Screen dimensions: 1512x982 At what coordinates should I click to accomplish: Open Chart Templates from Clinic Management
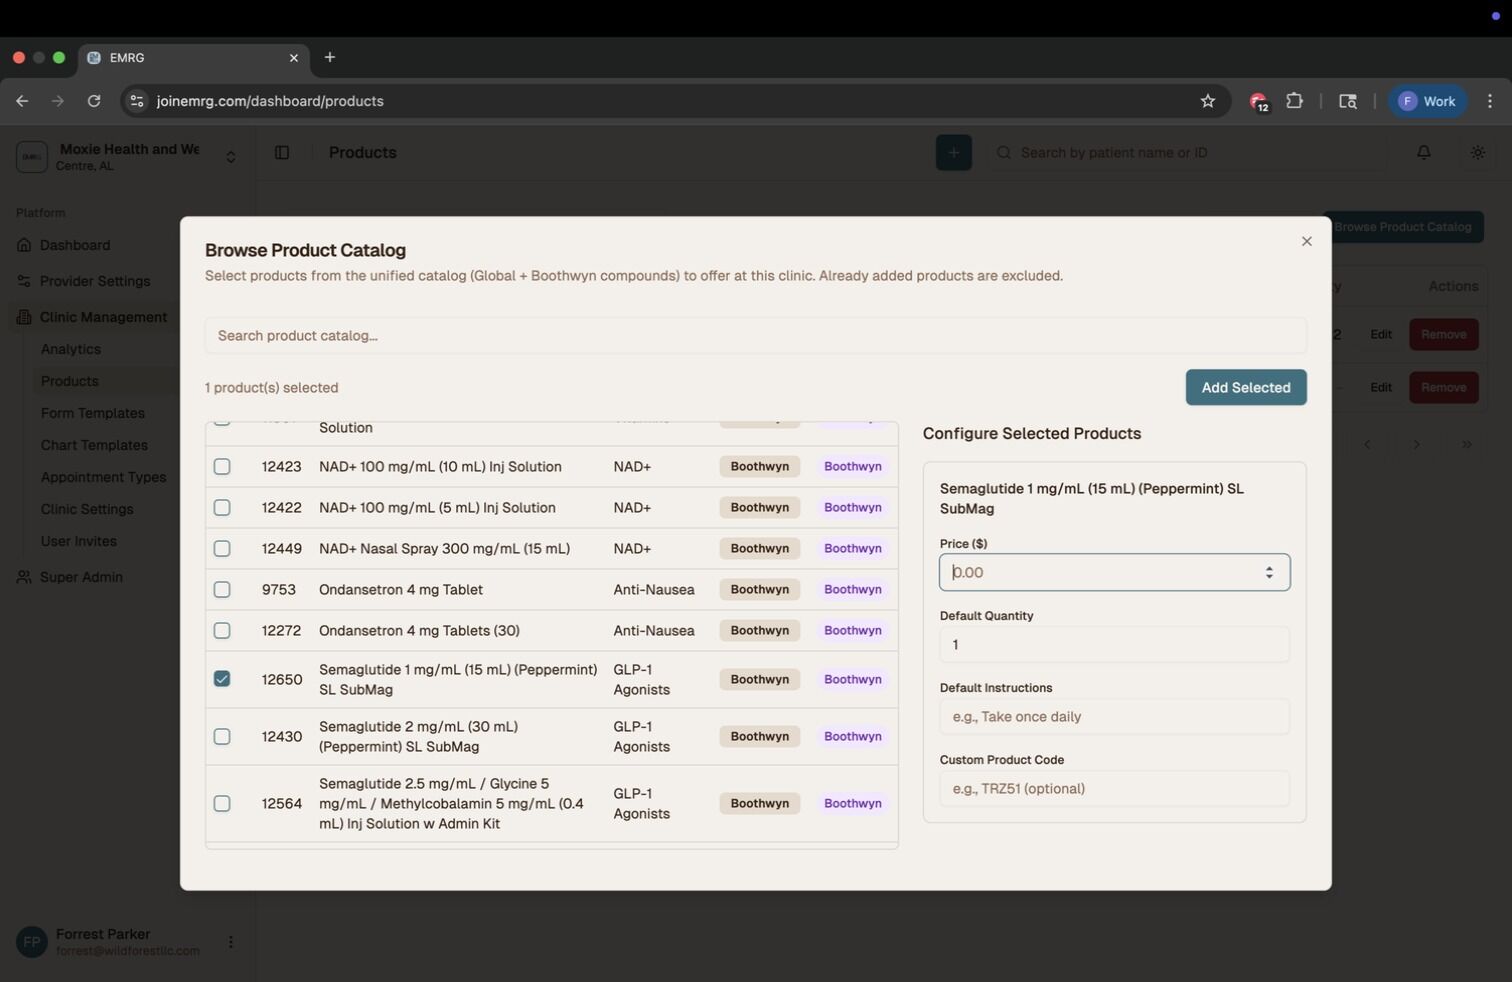pyautogui.click(x=94, y=445)
